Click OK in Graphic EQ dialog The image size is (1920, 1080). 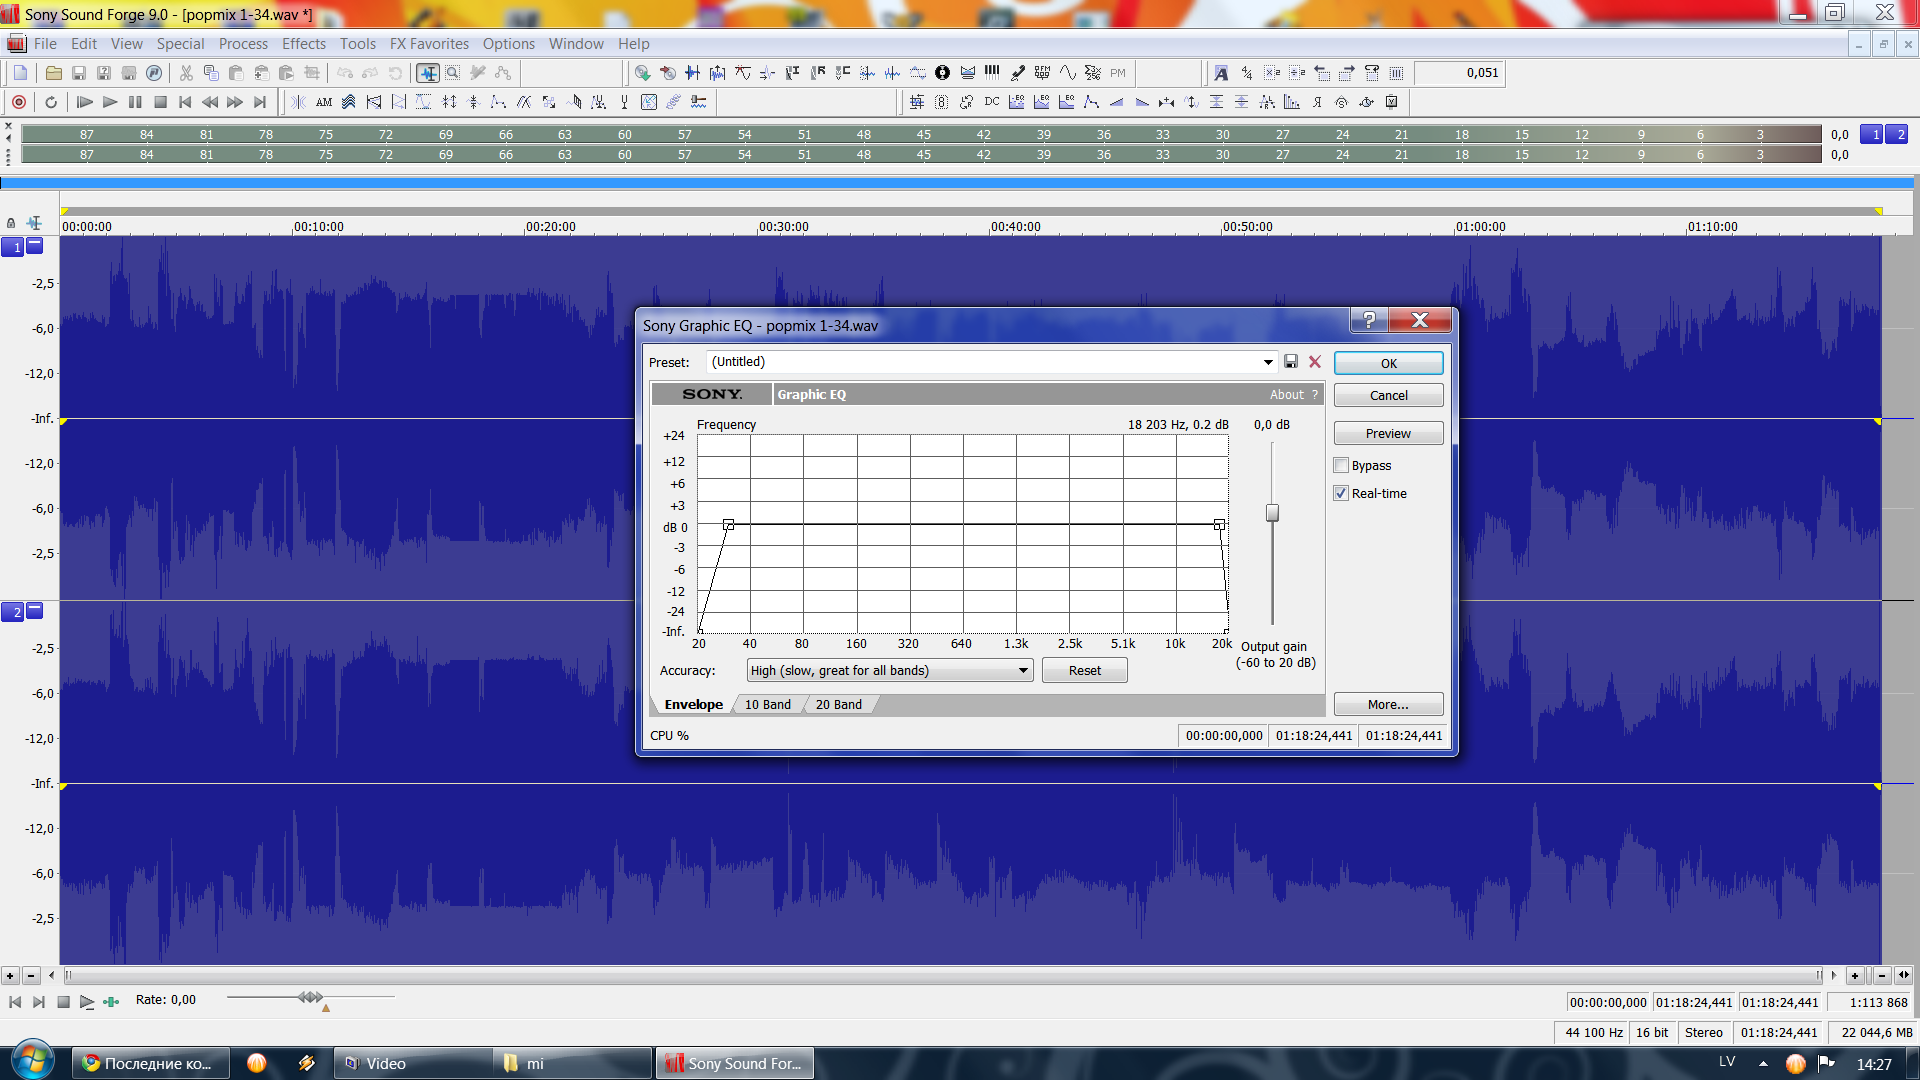[1388, 363]
